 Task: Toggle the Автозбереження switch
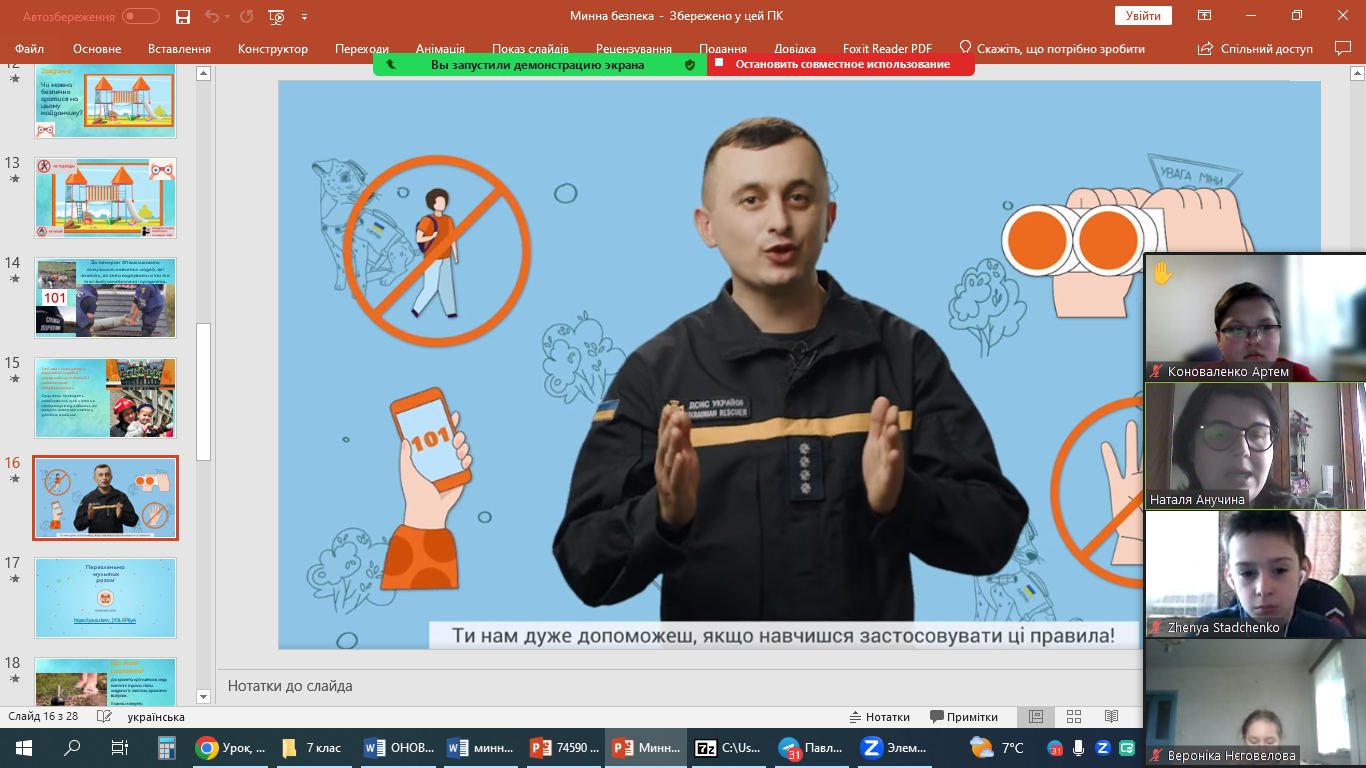(x=141, y=16)
